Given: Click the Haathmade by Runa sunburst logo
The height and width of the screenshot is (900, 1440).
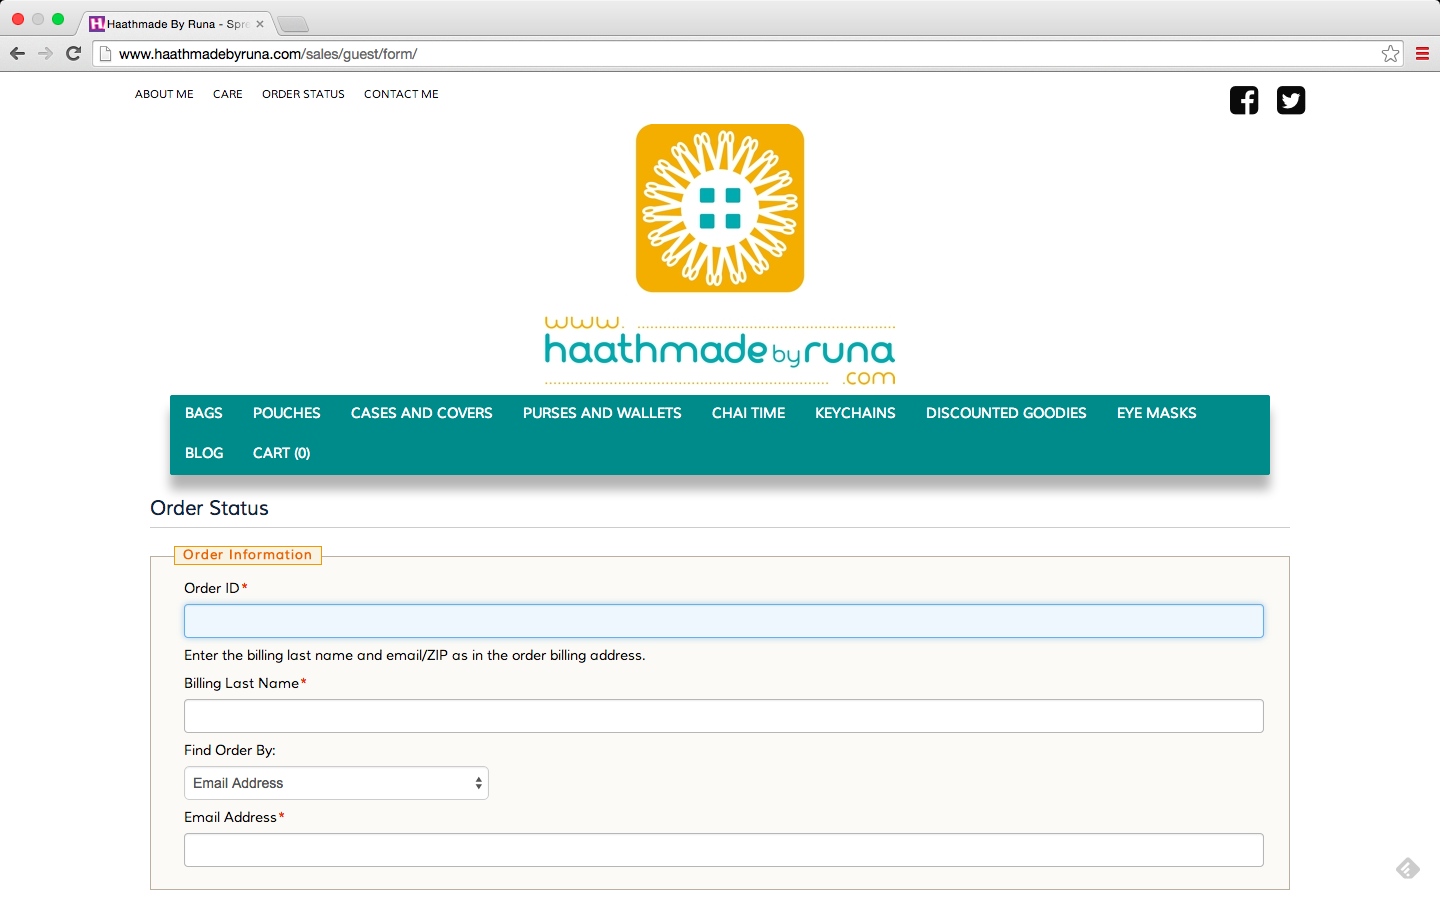Looking at the screenshot, I should point(720,208).
